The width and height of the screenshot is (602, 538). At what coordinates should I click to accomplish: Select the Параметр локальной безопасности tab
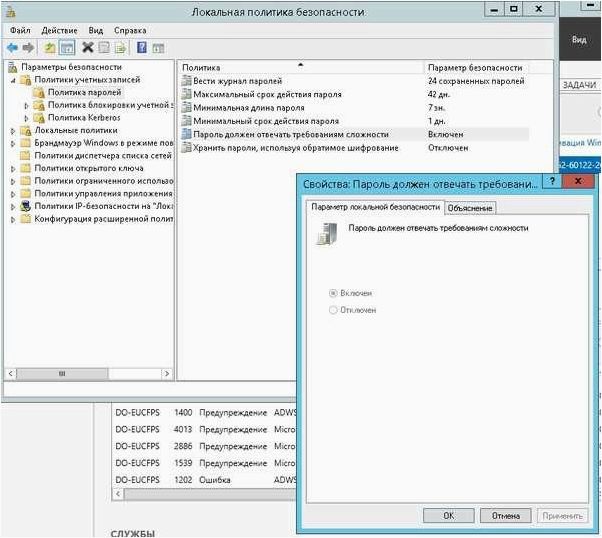[x=375, y=207]
